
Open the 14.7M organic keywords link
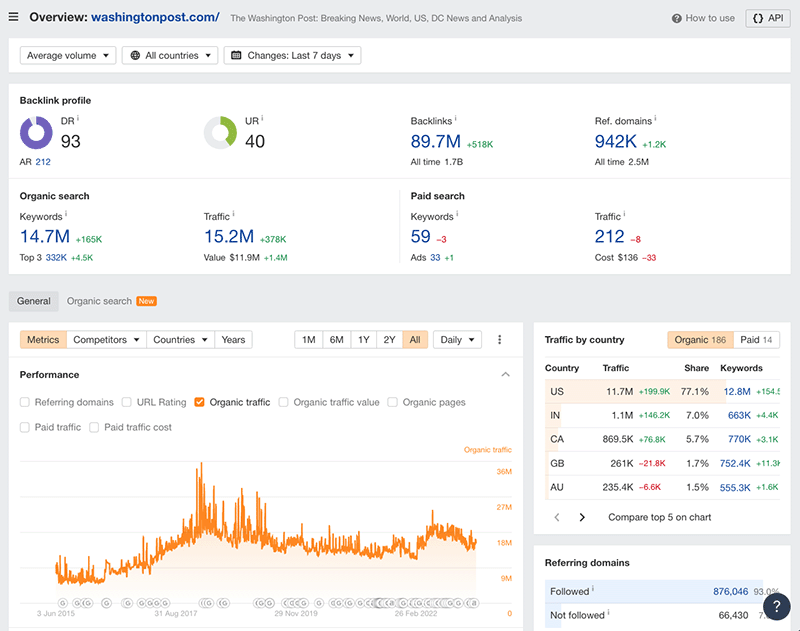click(45, 236)
